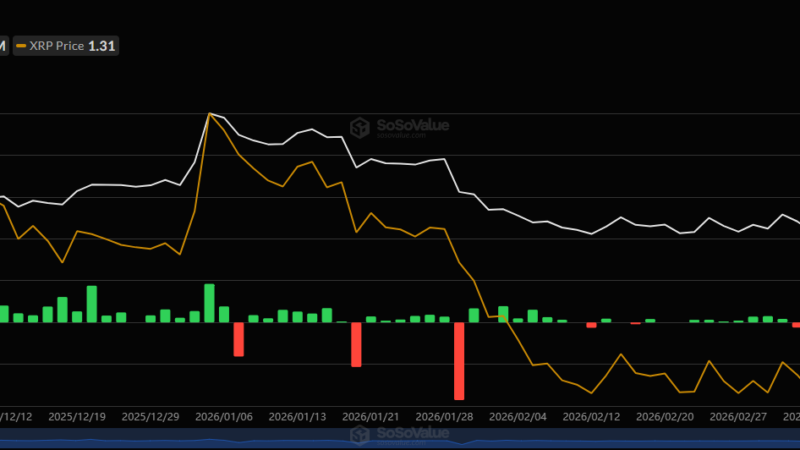Screen dimensions: 800x450
Task: Click the 2025/12/29 date label
Action: [151, 417]
